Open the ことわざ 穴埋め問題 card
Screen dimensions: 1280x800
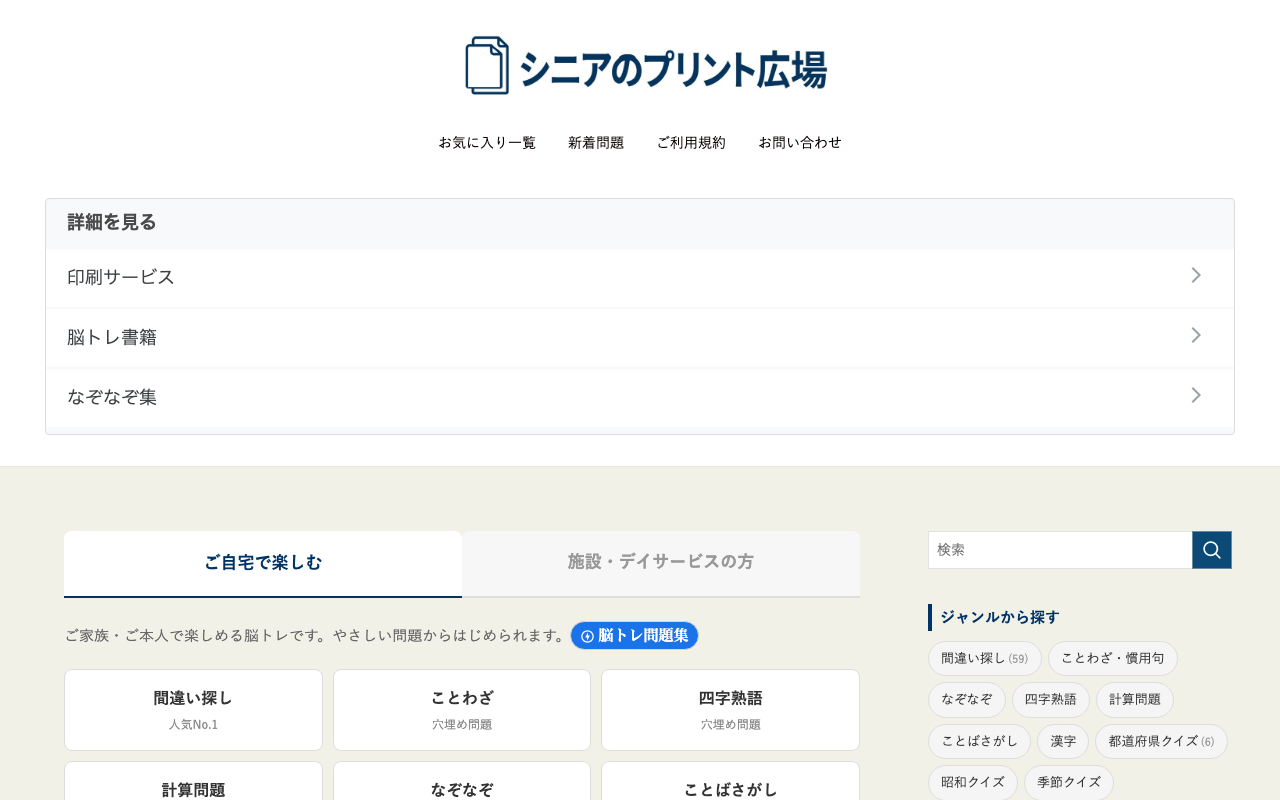pyautogui.click(x=461, y=709)
